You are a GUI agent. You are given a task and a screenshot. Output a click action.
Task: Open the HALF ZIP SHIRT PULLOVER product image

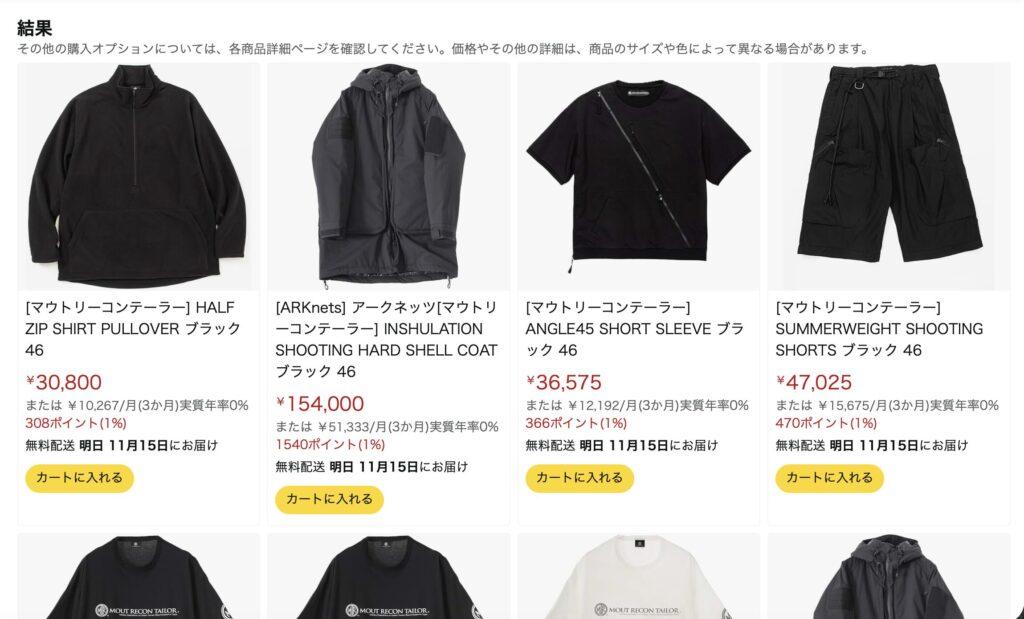click(x=138, y=176)
